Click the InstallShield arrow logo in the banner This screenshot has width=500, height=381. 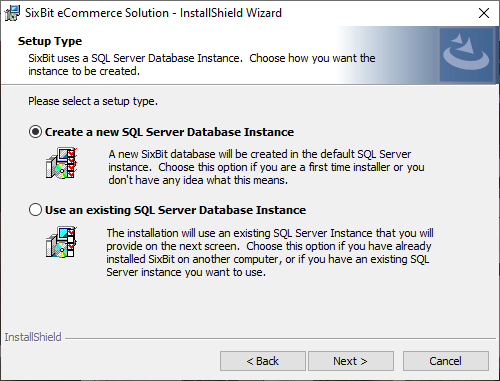point(466,55)
